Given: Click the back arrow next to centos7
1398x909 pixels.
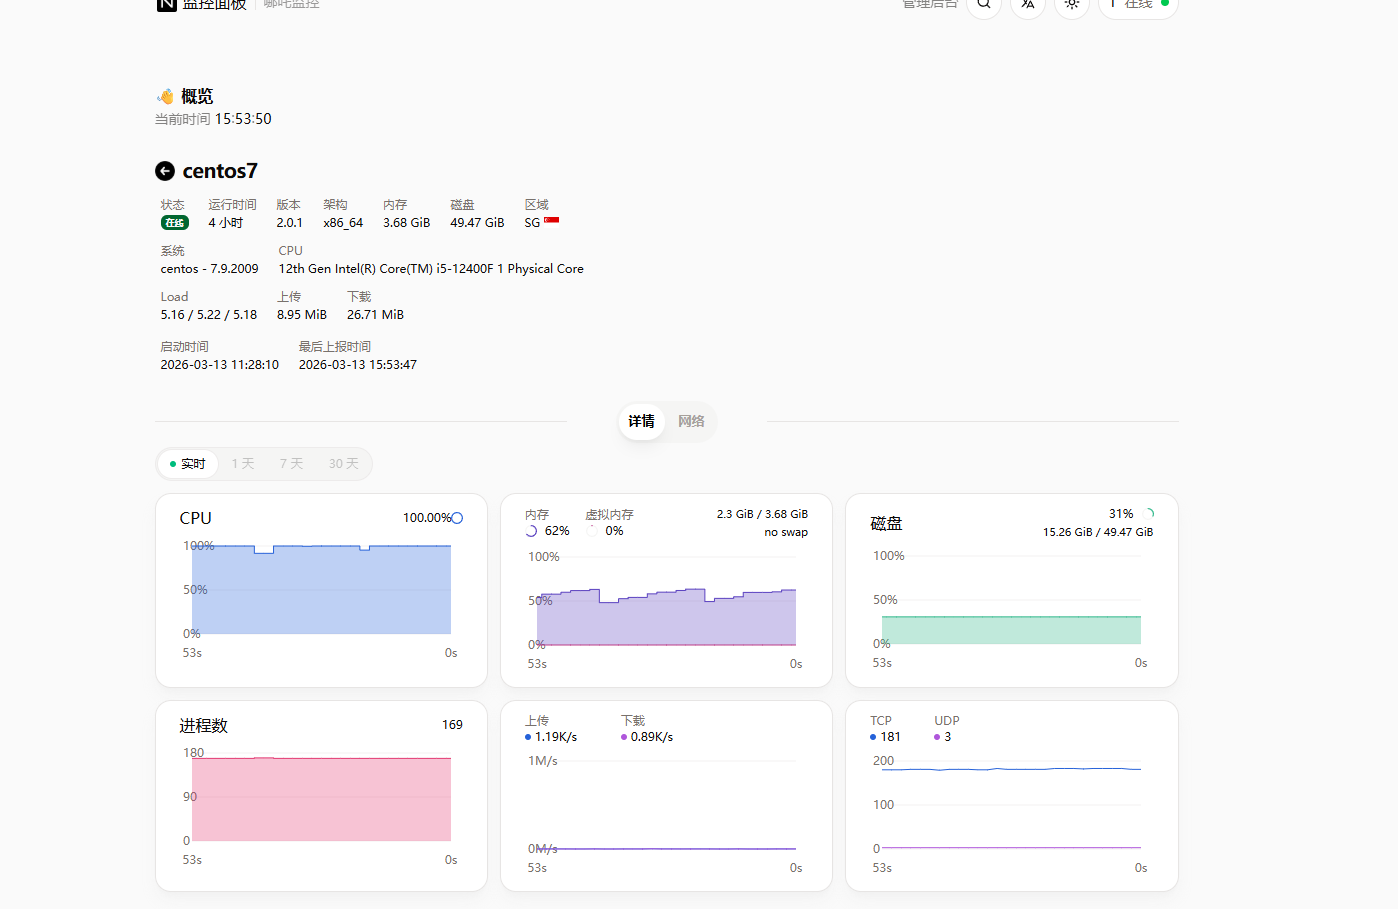Looking at the screenshot, I should [165, 171].
